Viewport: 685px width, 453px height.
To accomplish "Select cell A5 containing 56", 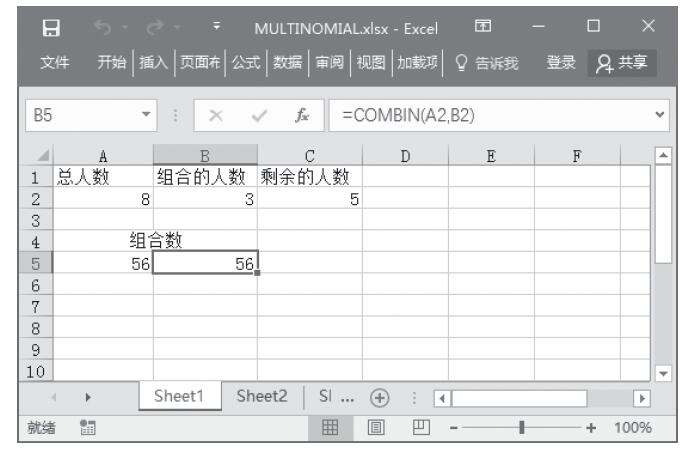I will (x=103, y=262).
